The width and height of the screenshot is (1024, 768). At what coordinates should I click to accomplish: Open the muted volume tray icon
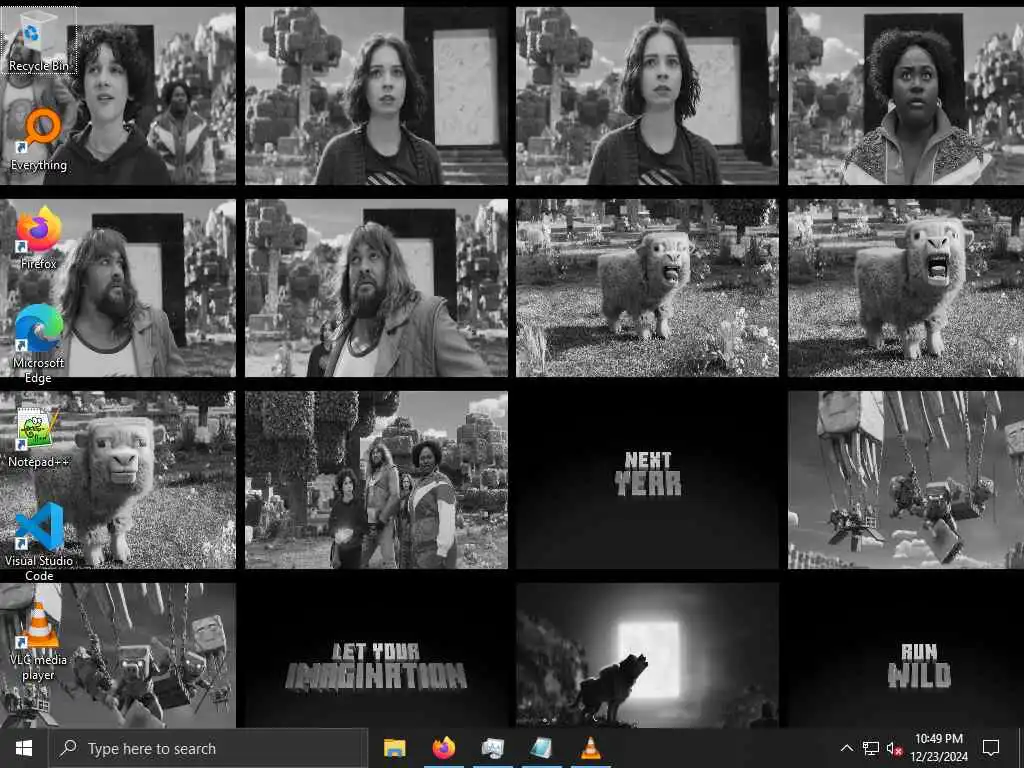click(x=894, y=748)
